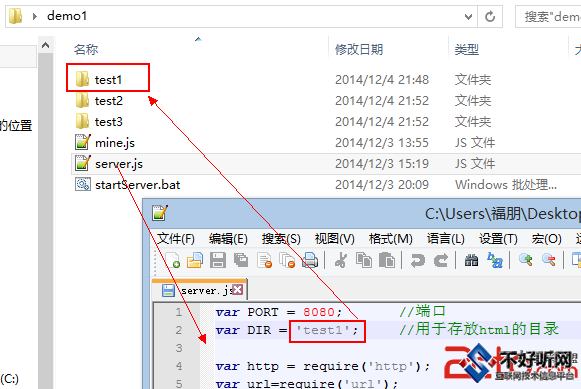This screenshot has width=581, height=389.
Task: Click the Find binoculars toolbar icon
Action: pos(471,260)
